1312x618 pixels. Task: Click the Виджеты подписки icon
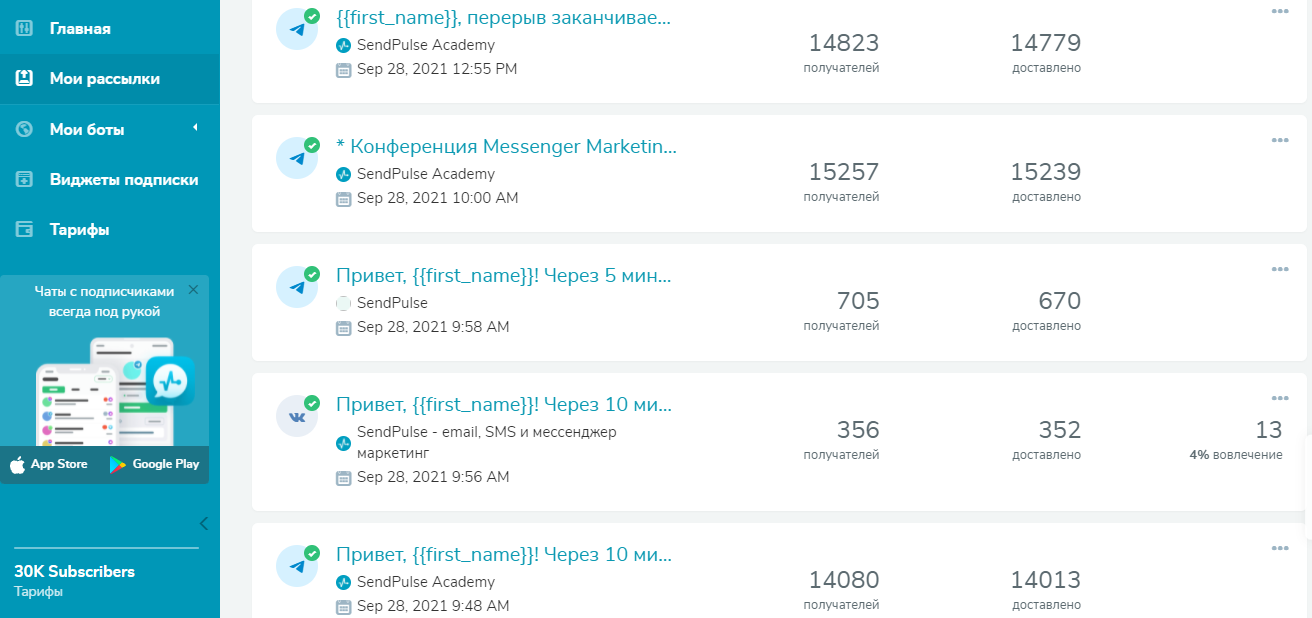(25, 180)
